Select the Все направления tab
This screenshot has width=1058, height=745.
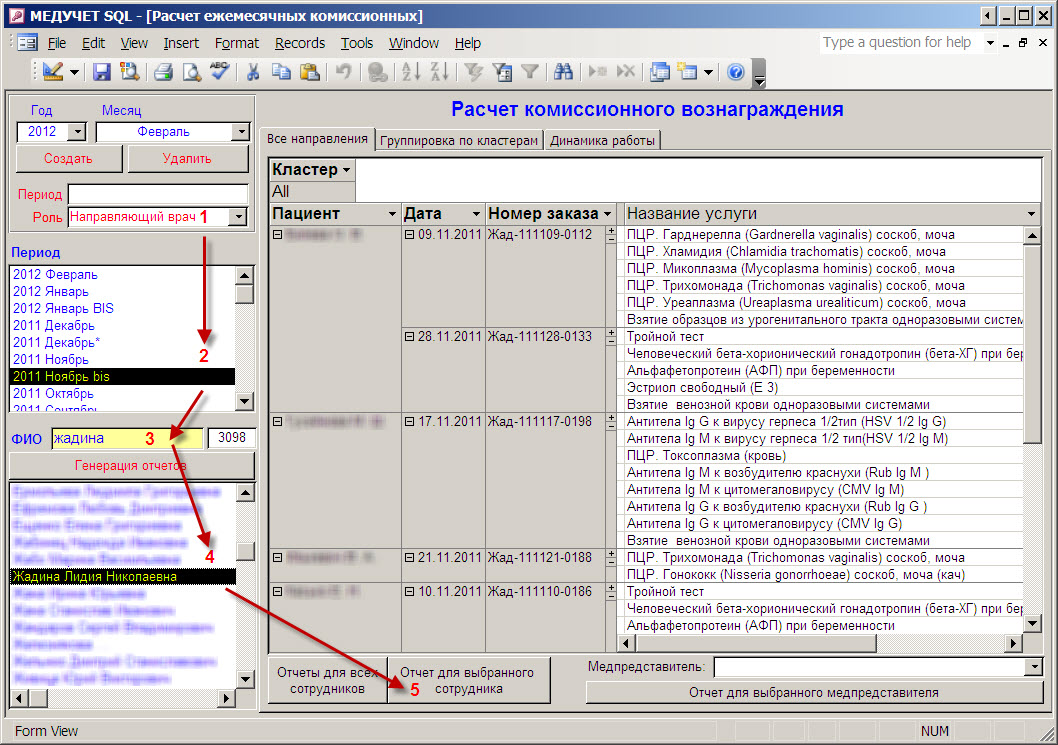(x=317, y=139)
